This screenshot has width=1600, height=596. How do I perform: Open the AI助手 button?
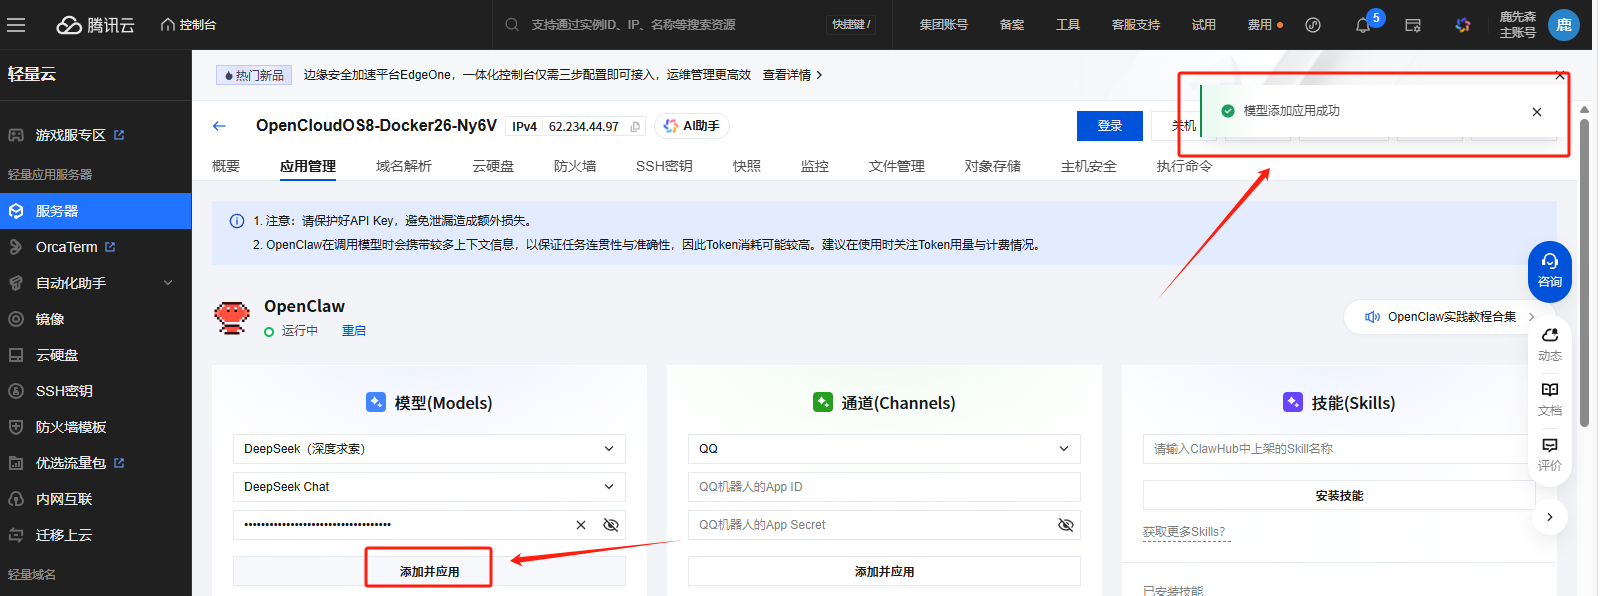point(692,126)
